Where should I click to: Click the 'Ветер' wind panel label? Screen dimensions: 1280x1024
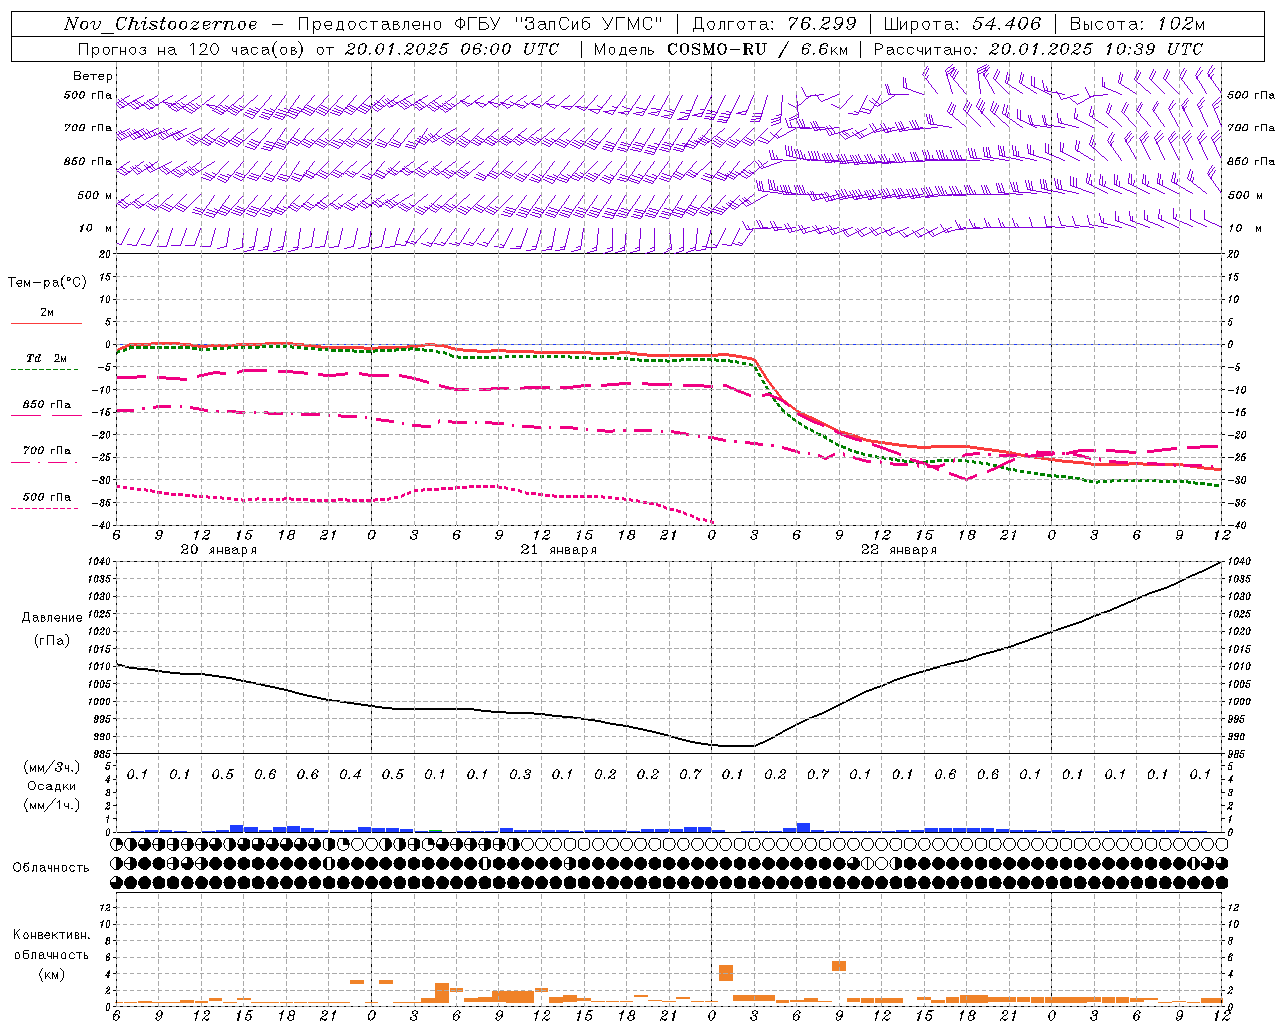pyautogui.click(x=93, y=76)
